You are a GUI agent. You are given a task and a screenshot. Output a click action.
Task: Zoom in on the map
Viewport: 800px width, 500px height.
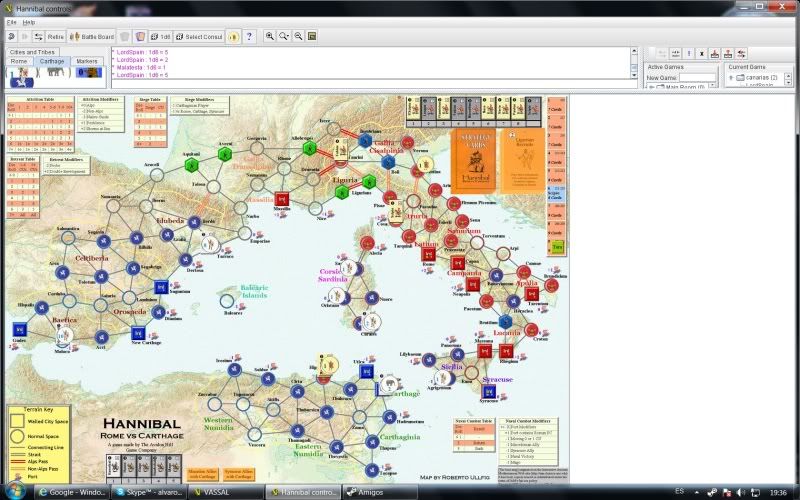pyautogui.click(x=269, y=36)
